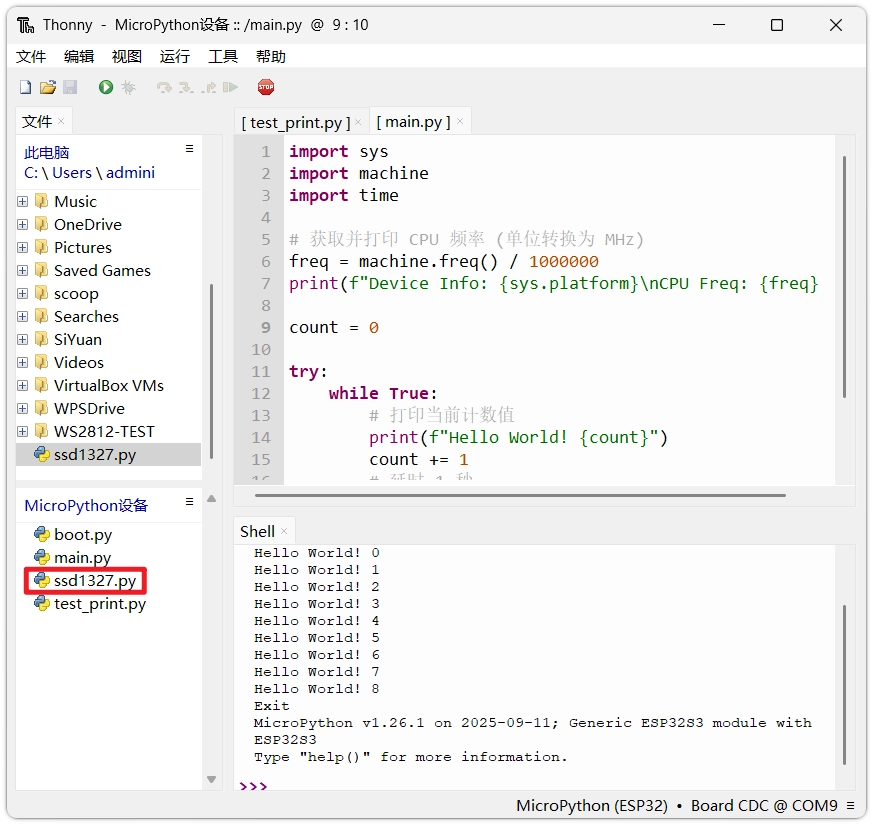Select boot.py on the MicroPython device
This screenshot has height=825, width=873.
click(x=82, y=534)
